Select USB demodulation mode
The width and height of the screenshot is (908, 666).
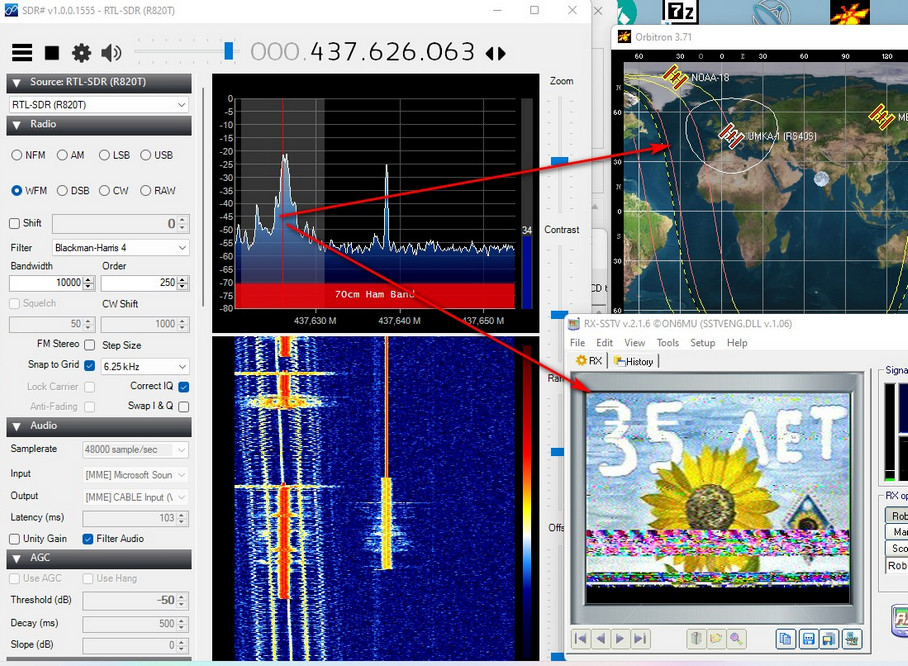[145, 155]
